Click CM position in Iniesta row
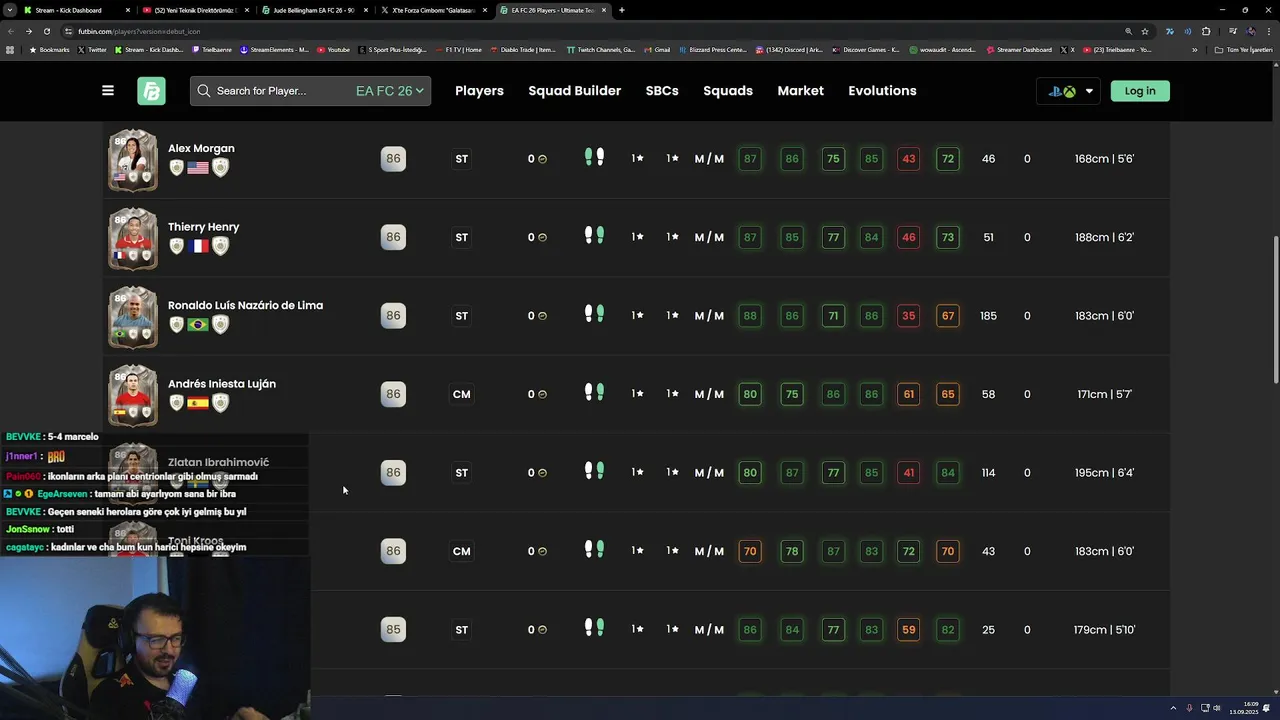The image size is (1280, 720). [461, 394]
